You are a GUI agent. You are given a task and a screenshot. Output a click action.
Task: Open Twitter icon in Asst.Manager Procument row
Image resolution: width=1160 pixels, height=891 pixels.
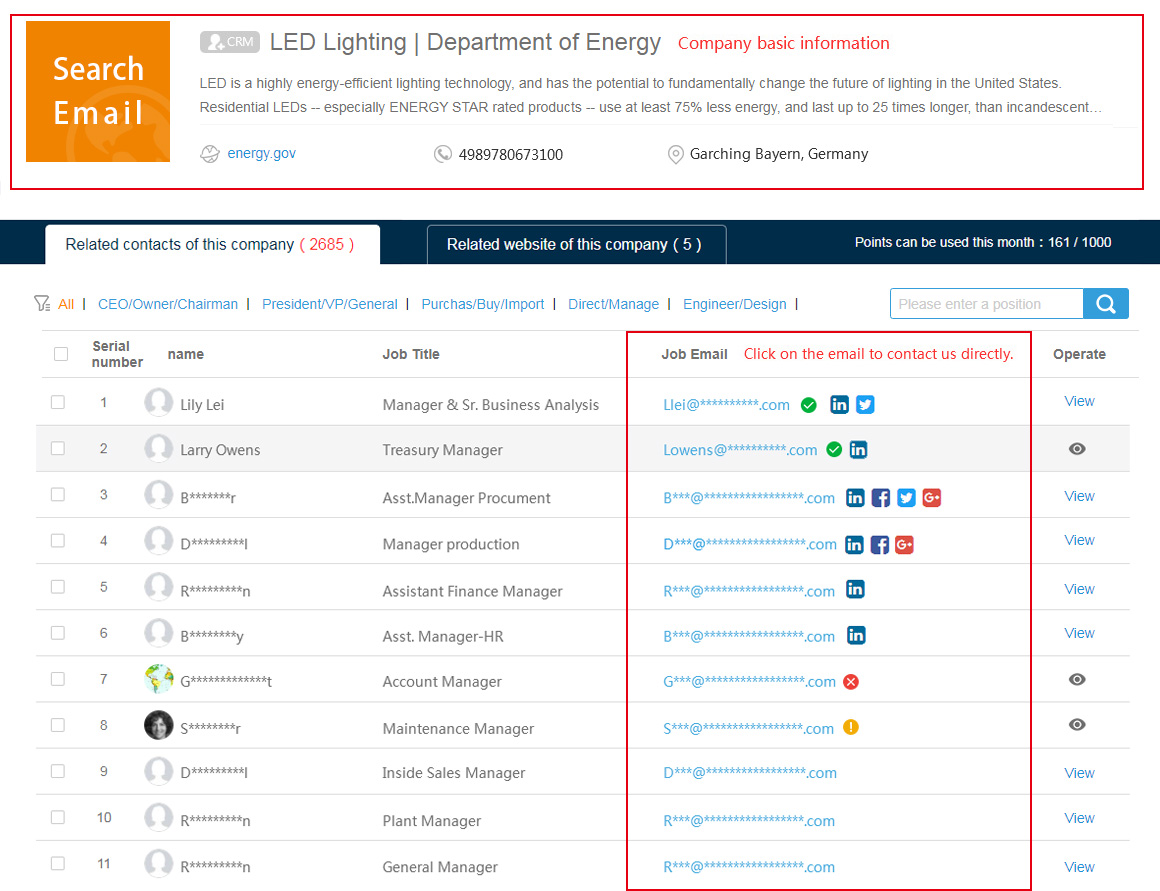[906, 497]
